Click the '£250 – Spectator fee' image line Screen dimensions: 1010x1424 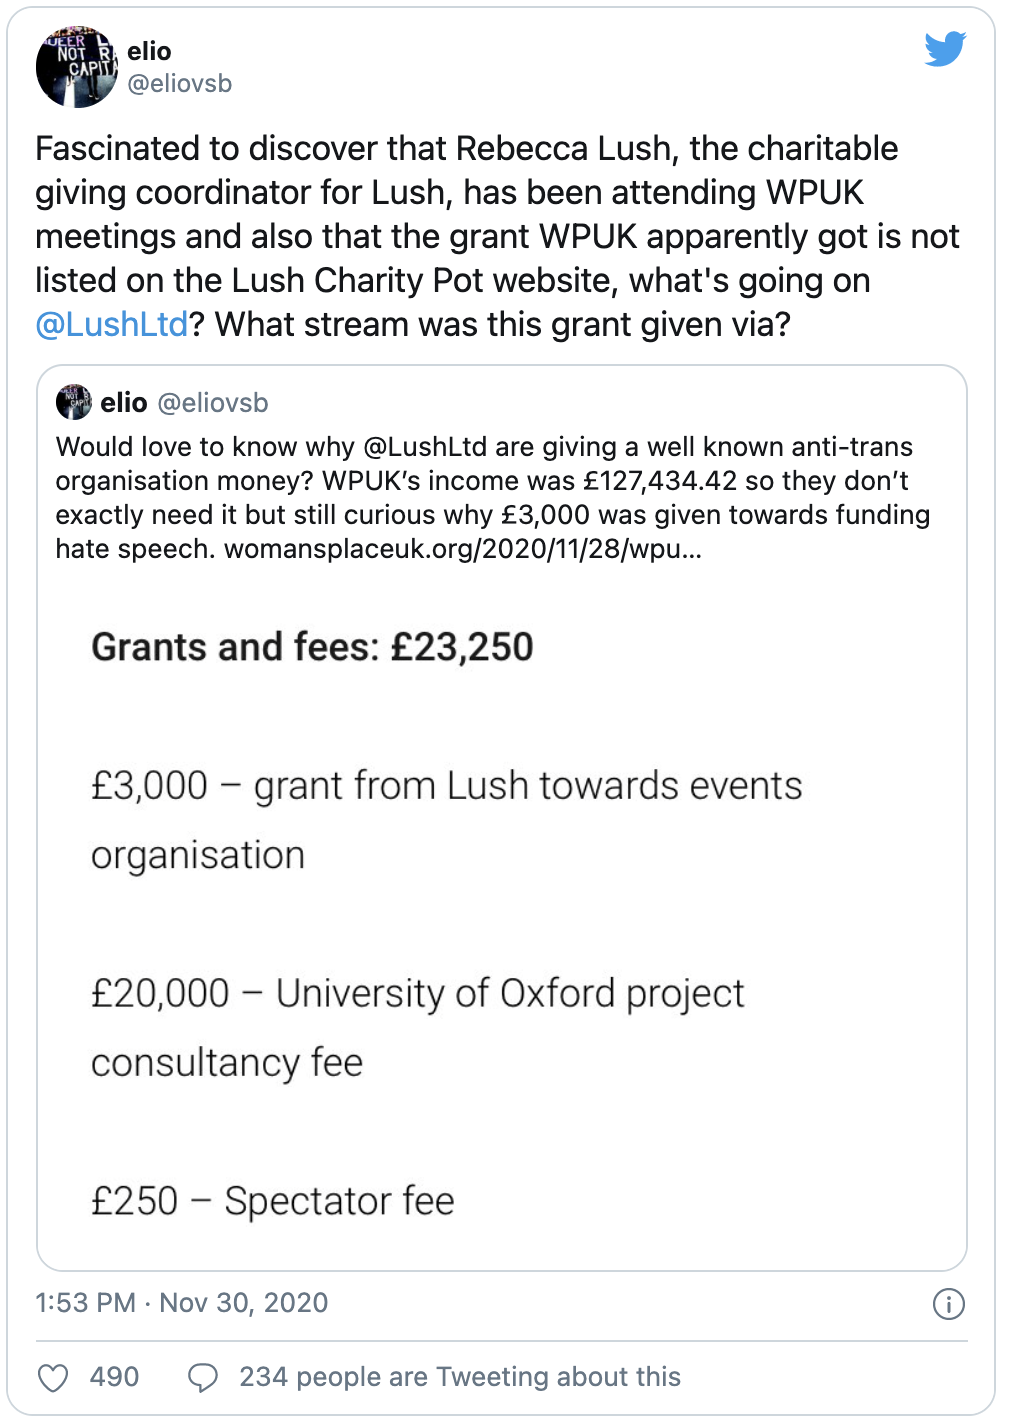pos(272,1201)
